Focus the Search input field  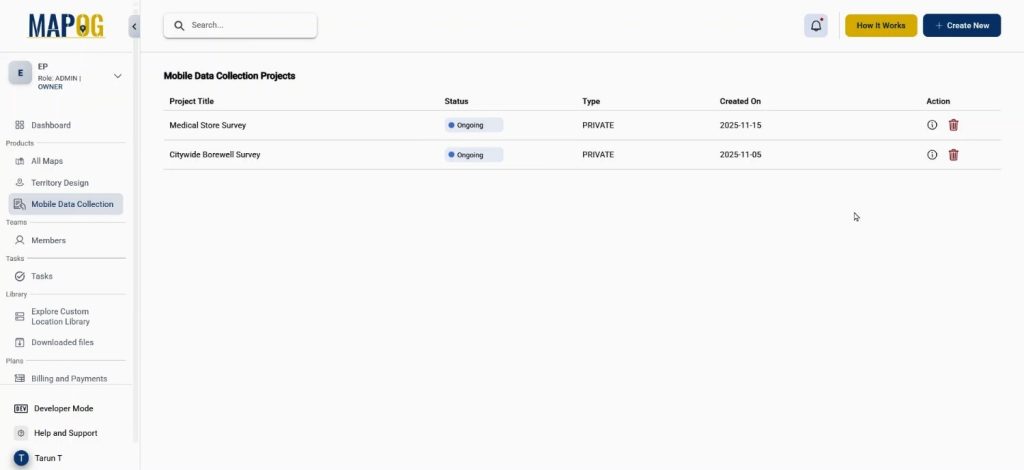[x=240, y=25]
